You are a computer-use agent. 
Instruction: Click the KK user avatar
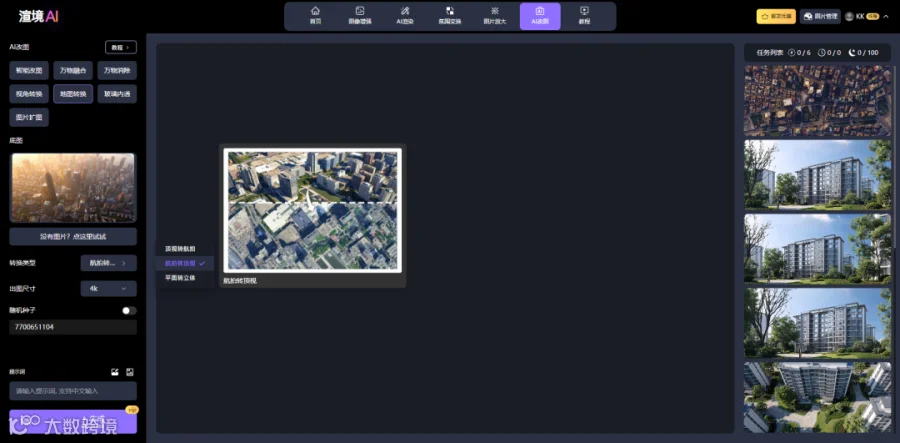point(849,17)
